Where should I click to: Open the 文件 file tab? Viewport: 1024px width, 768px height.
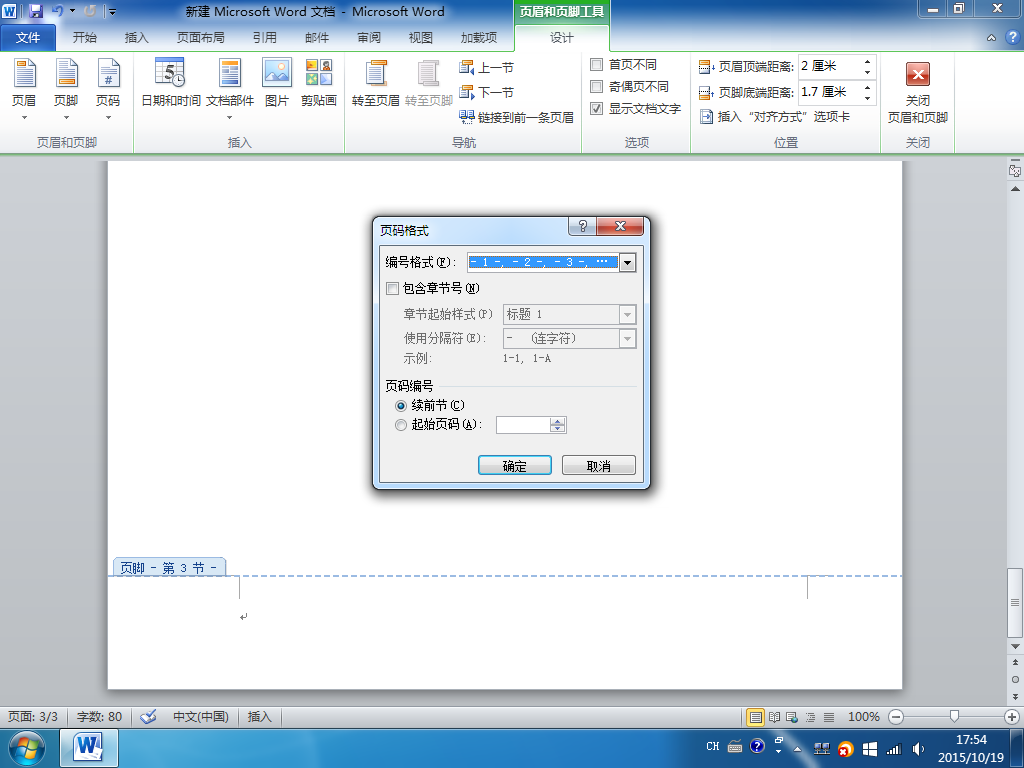[x=28, y=38]
